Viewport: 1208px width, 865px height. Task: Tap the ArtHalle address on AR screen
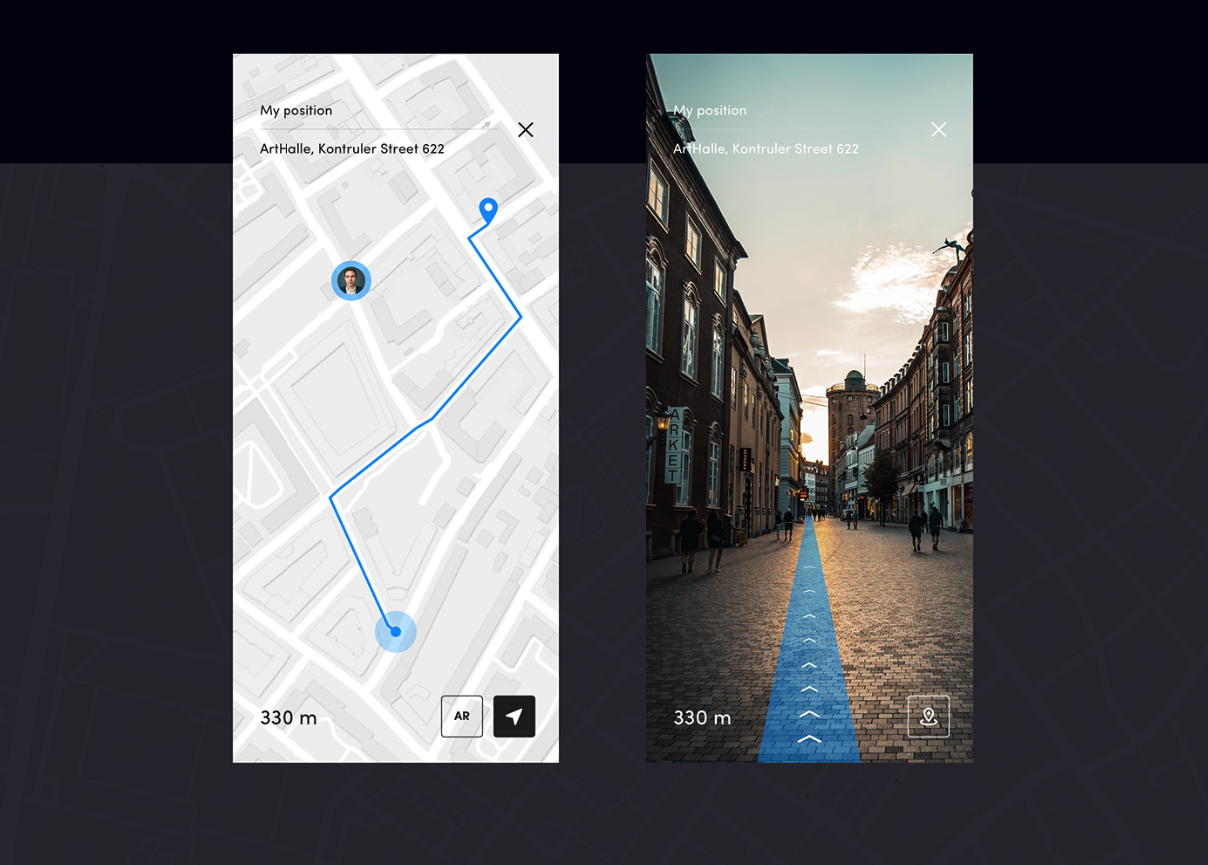pyautogui.click(x=765, y=149)
